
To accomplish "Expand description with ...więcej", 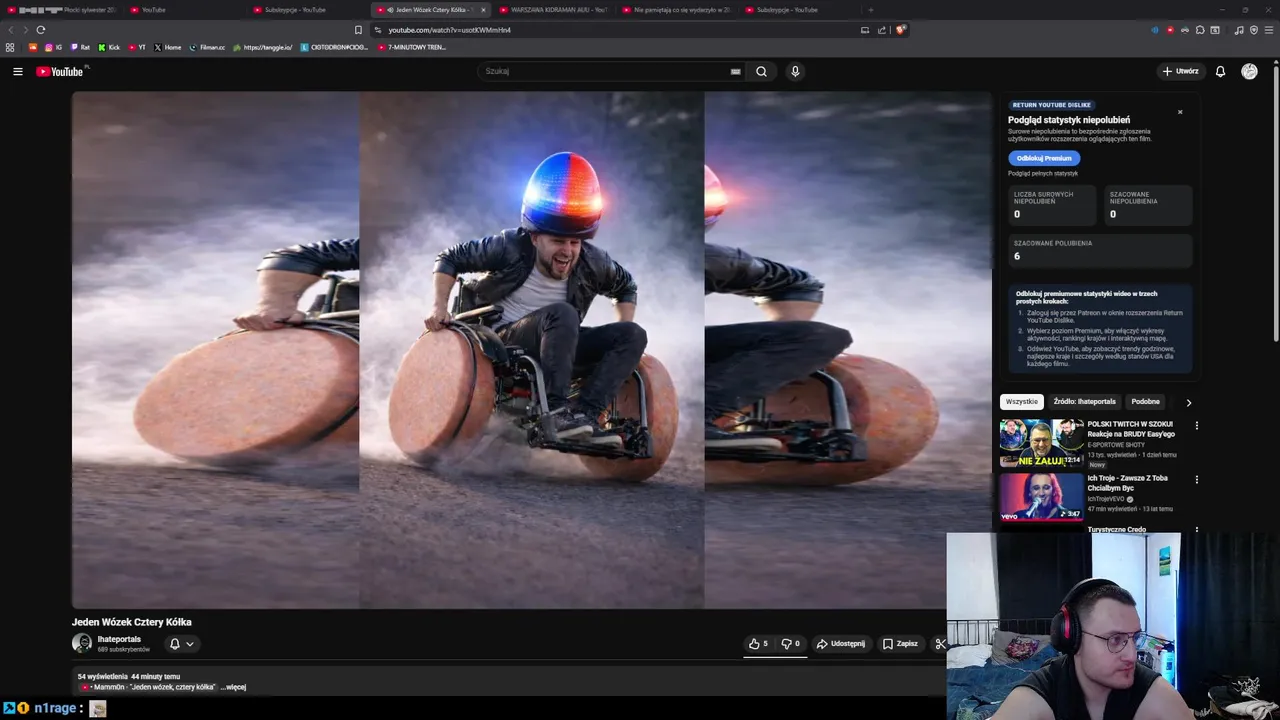I will pos(233,687).
